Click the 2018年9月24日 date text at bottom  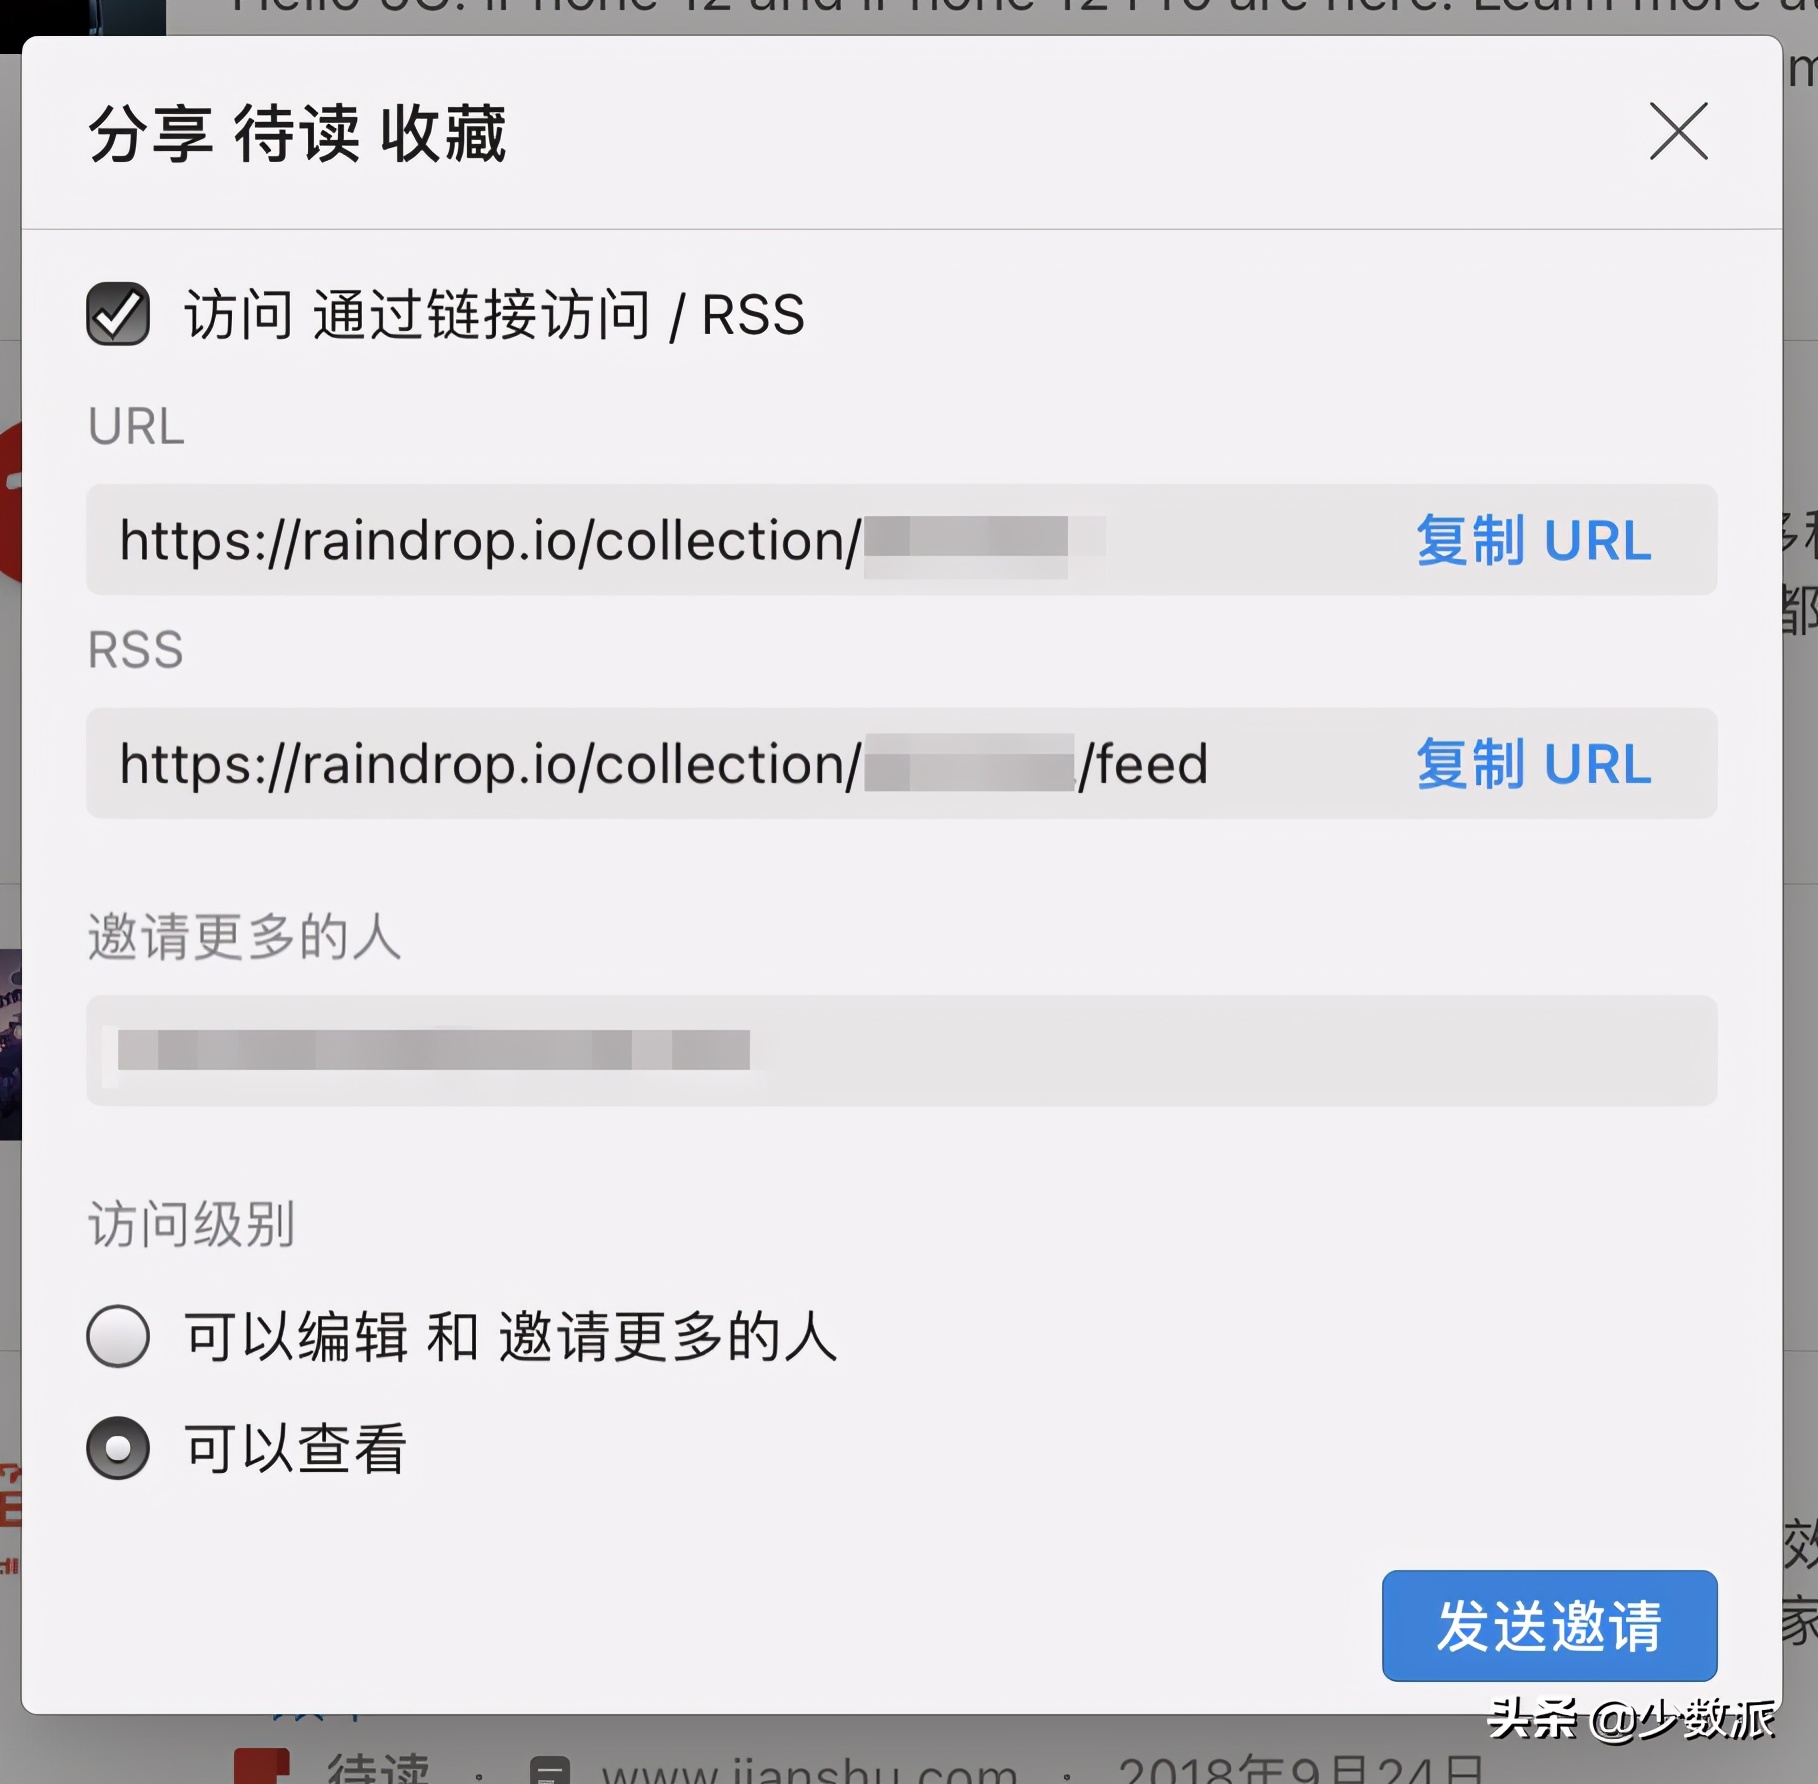click(1300, 1770)
